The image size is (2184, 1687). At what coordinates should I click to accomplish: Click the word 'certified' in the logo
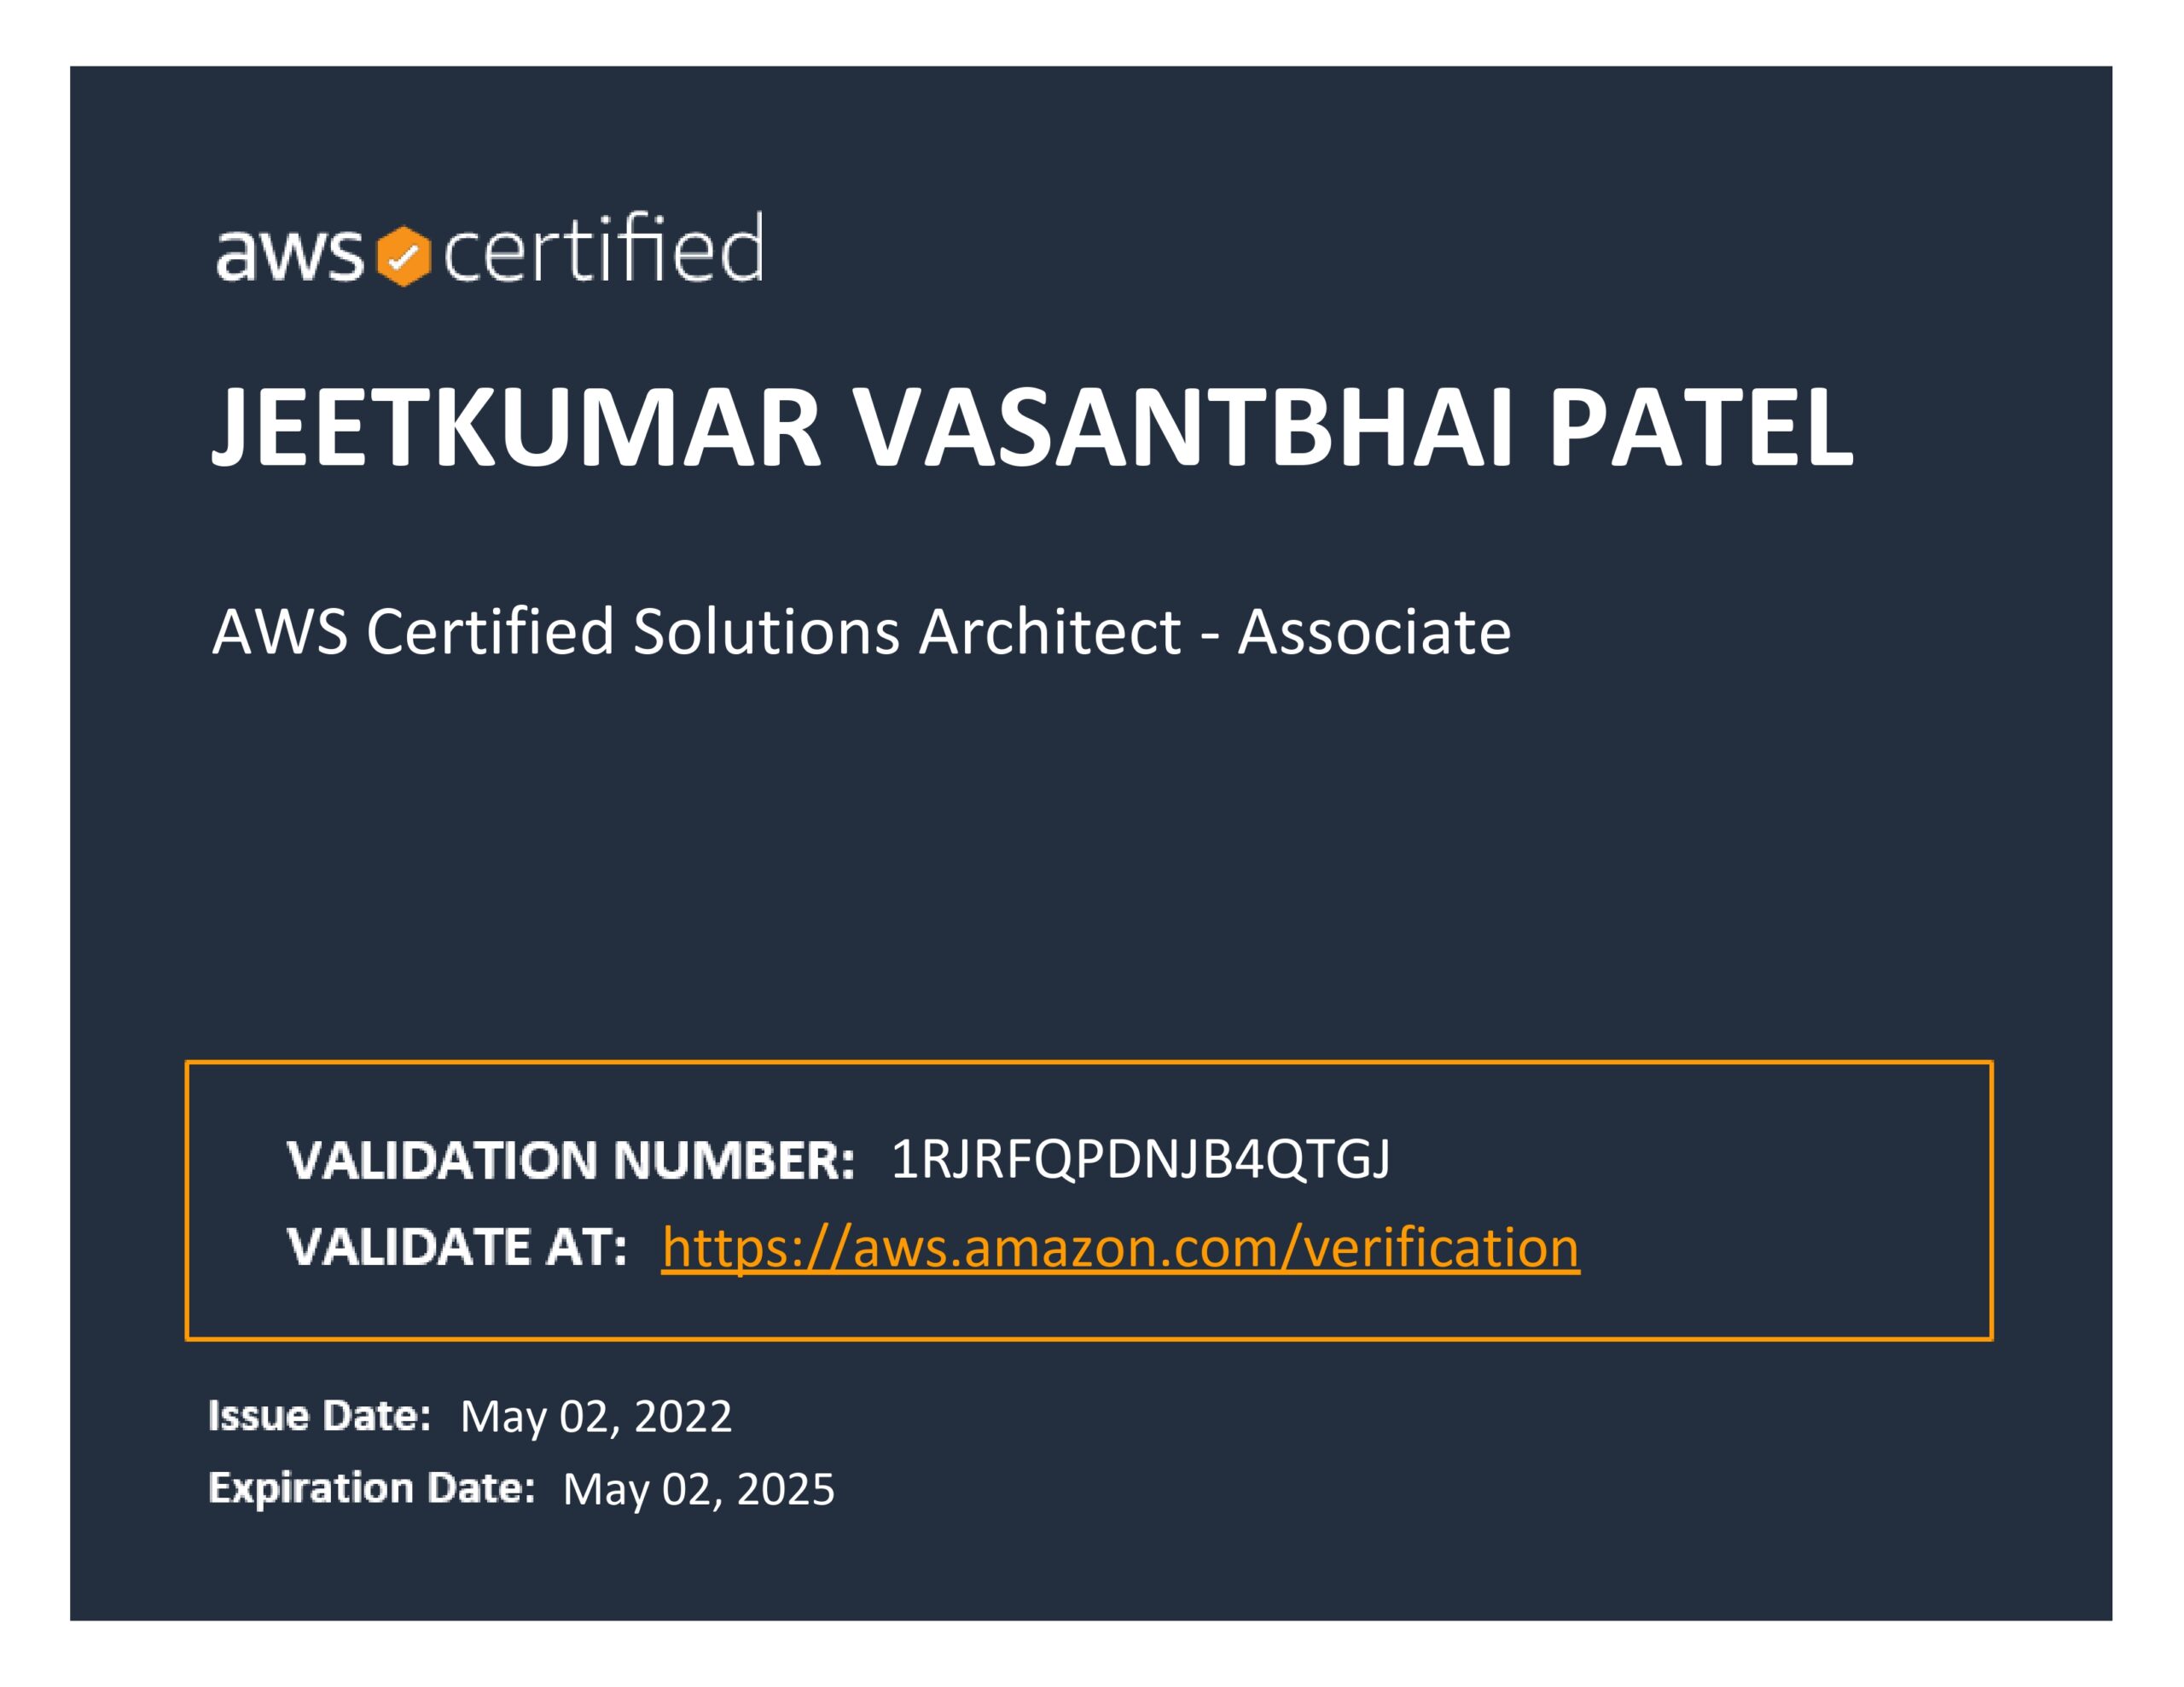pos(603,248)
